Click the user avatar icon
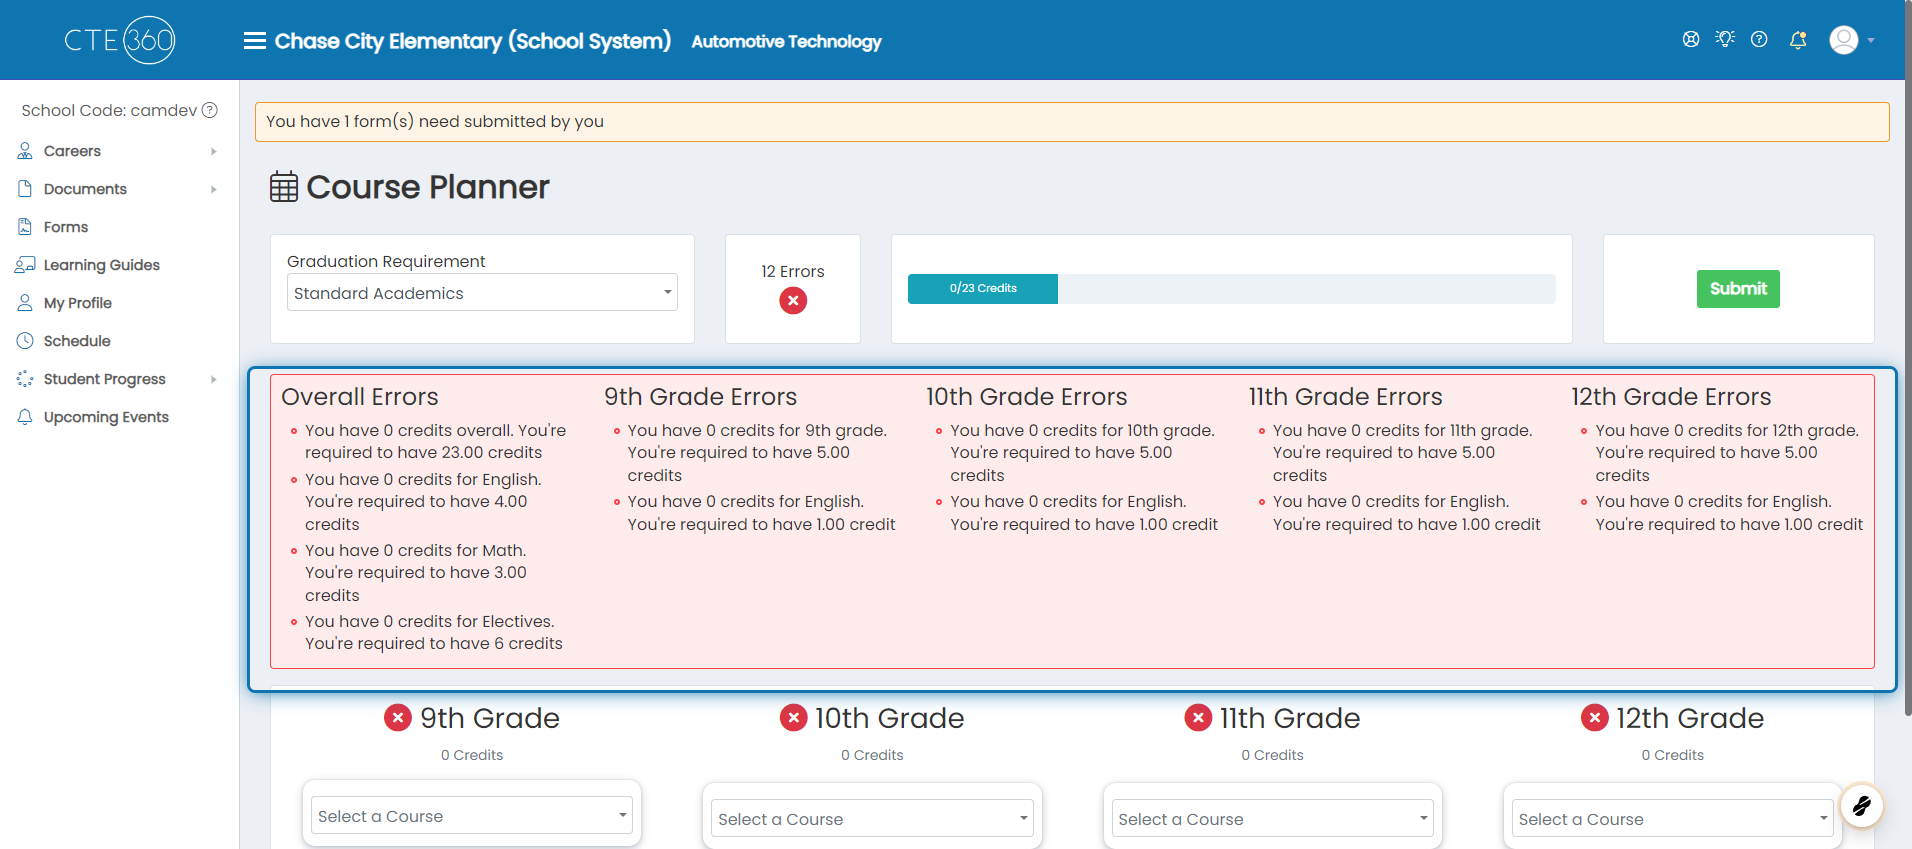Viewport: 1912px width, 849px height. click(x=1844, y=40)
